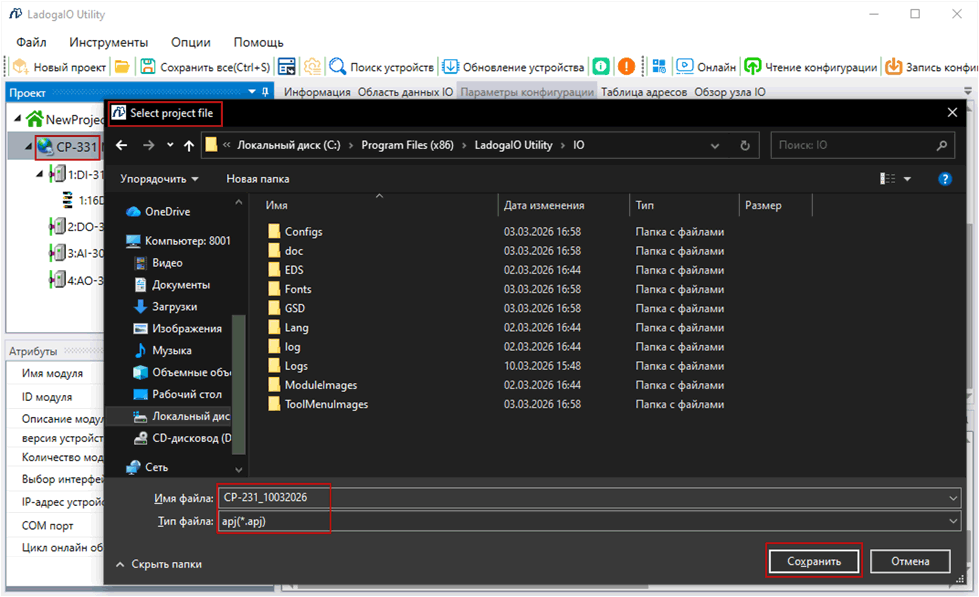979x597 pixels.
Task: Click the Отмена button
Action: [x=910, y=561]
